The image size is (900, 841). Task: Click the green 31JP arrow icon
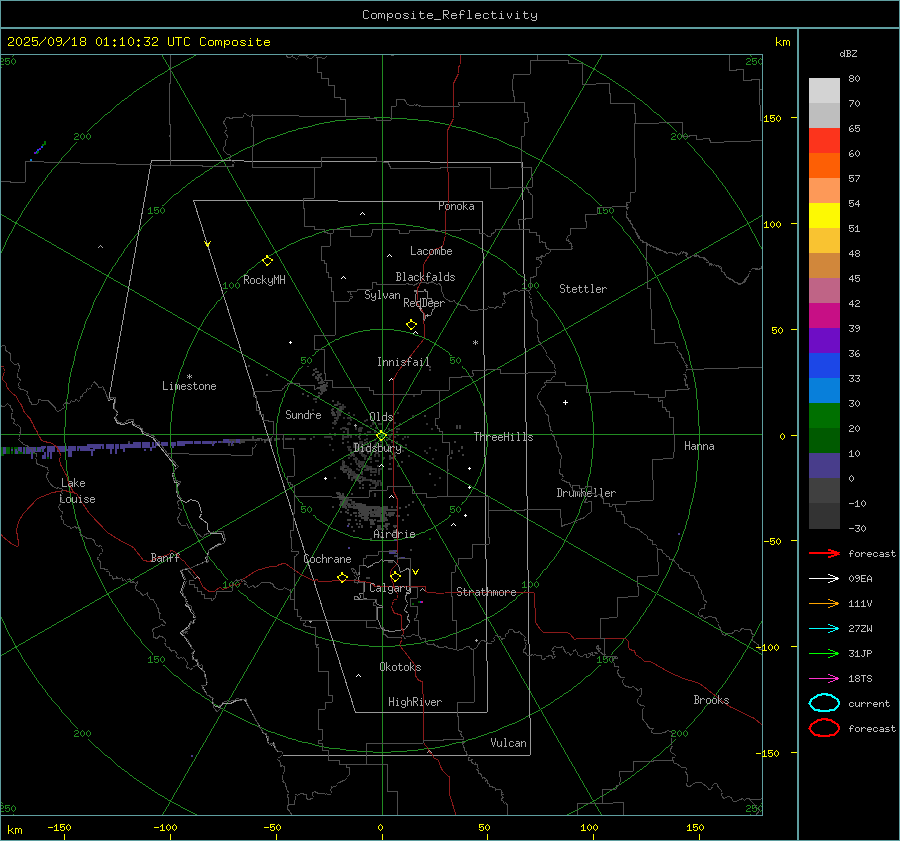point(824,653)
